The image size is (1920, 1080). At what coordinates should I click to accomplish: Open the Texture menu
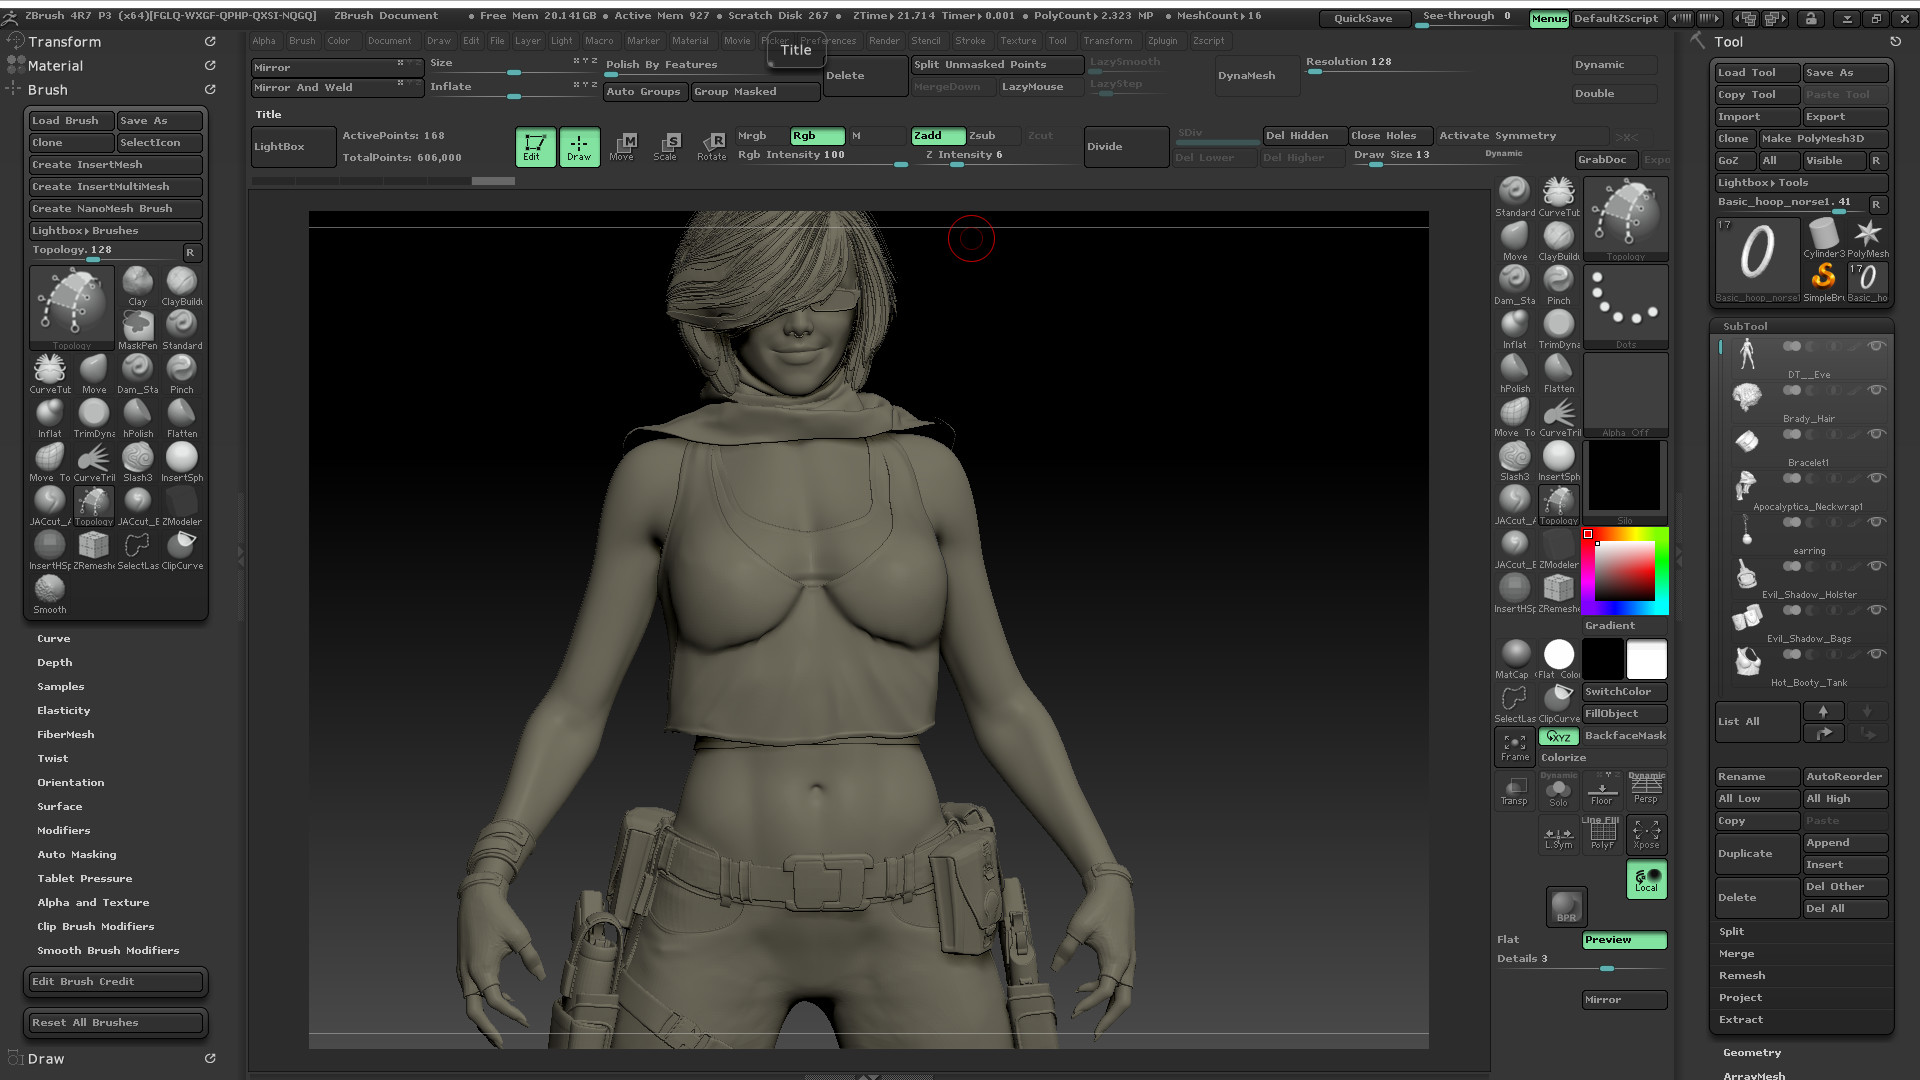point(1018,41)
